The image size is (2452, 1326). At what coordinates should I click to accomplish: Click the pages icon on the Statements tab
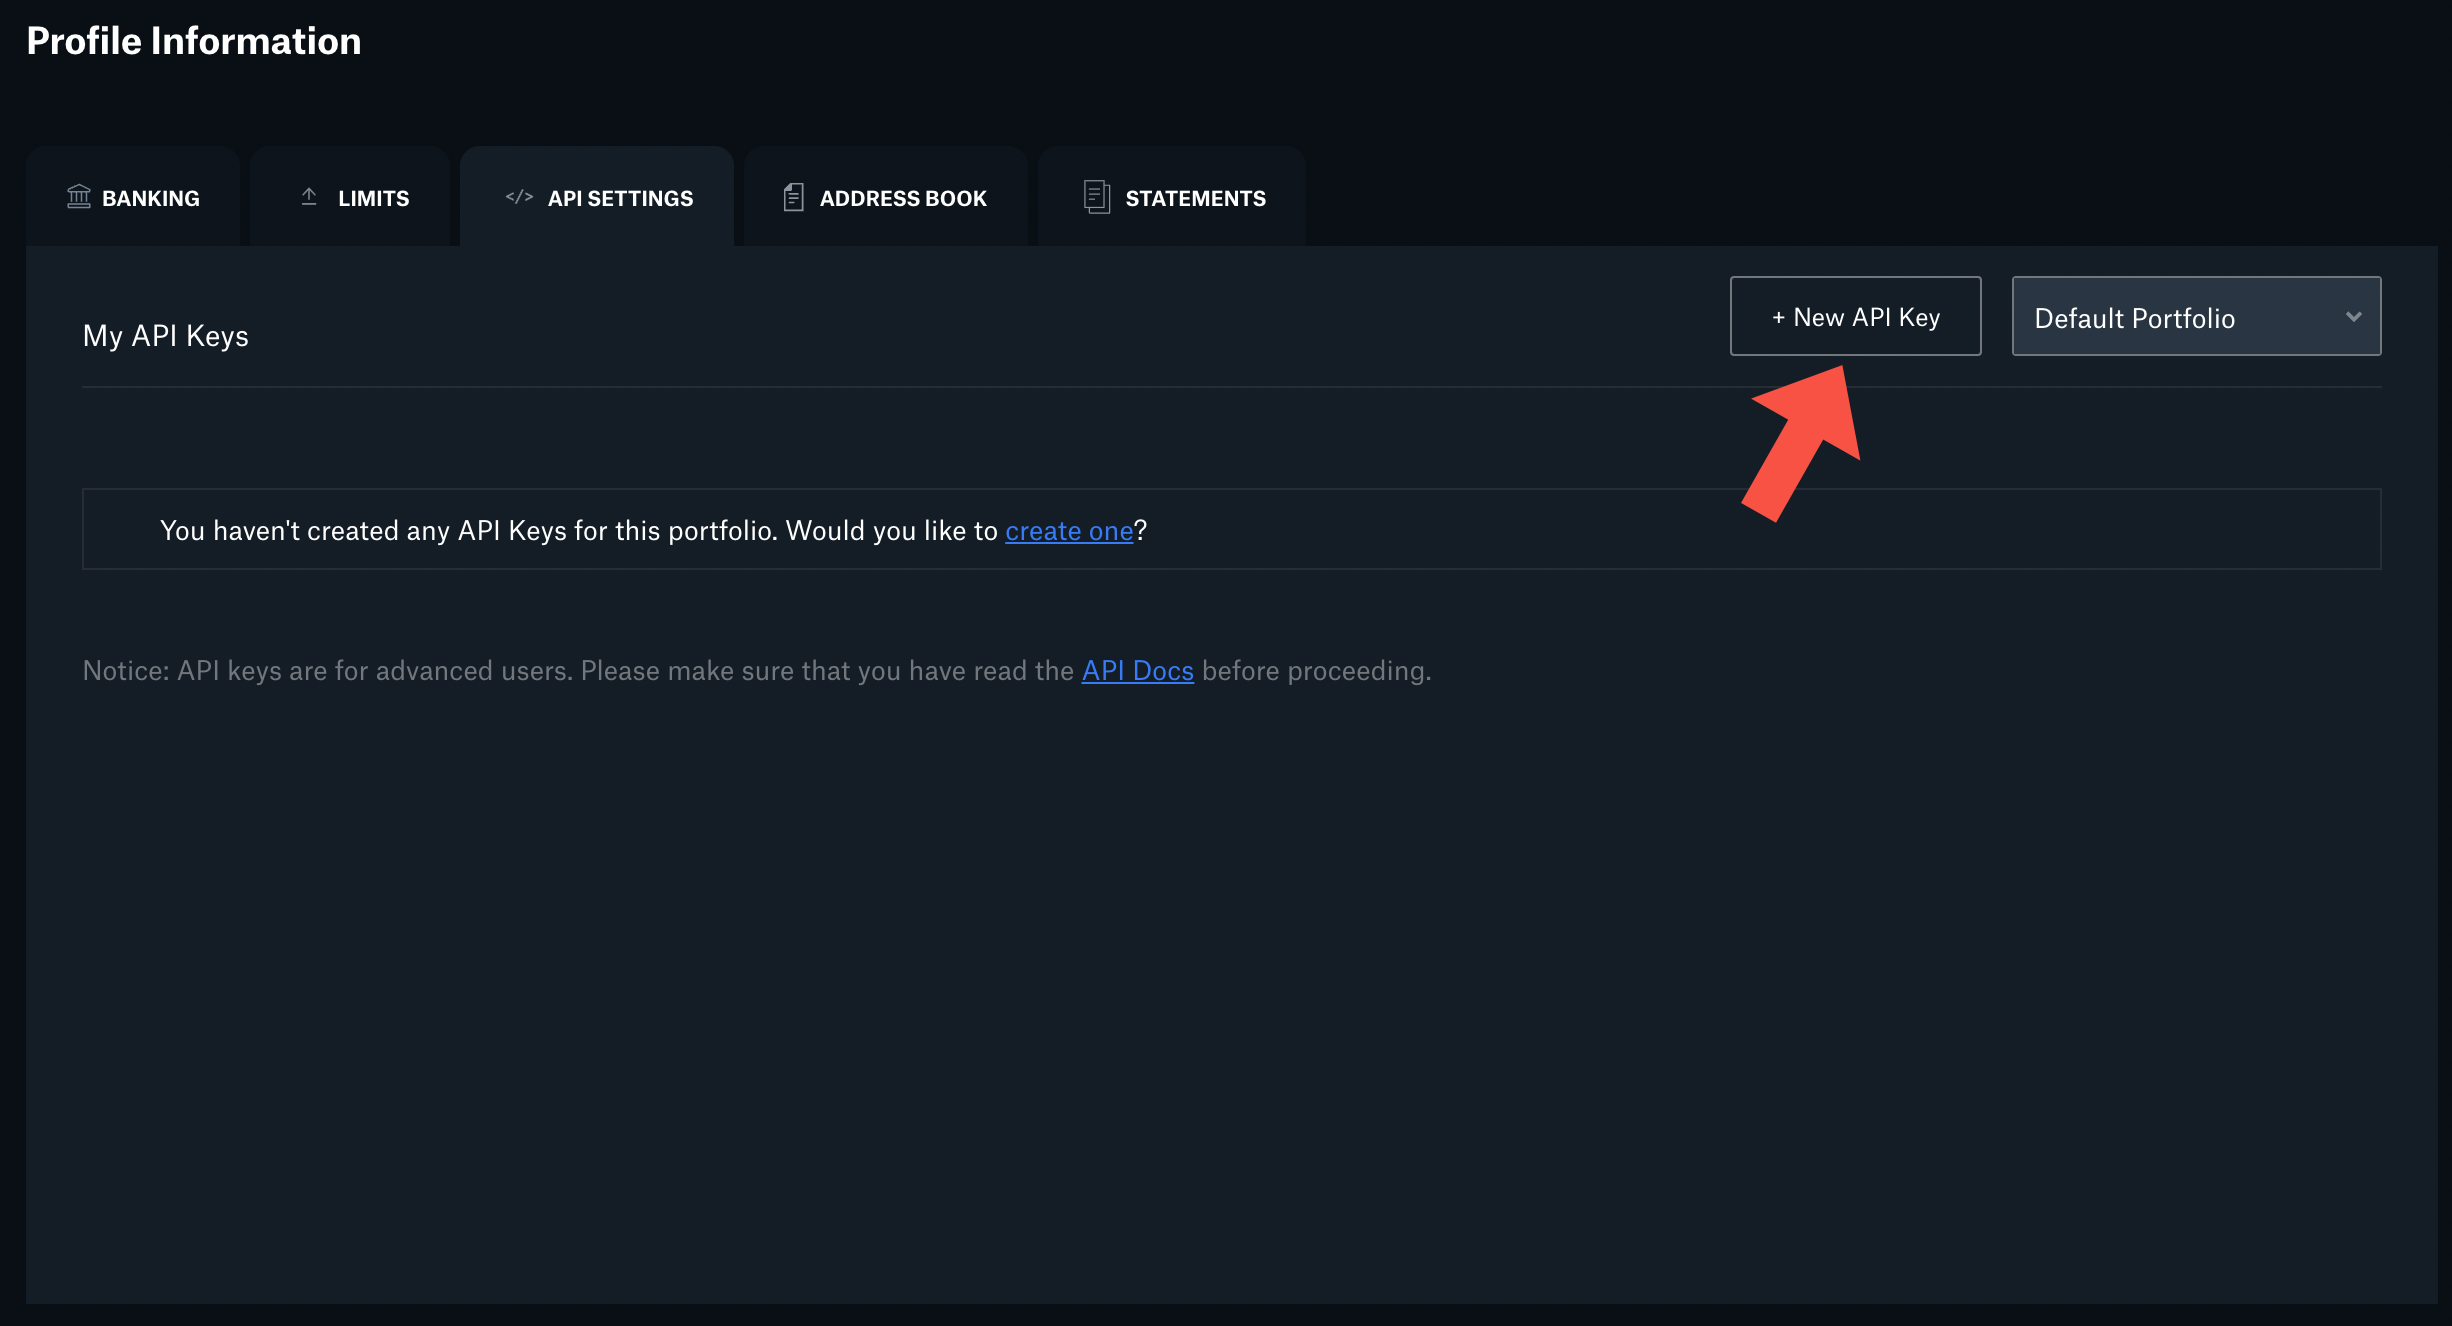tap(1097, 197)
